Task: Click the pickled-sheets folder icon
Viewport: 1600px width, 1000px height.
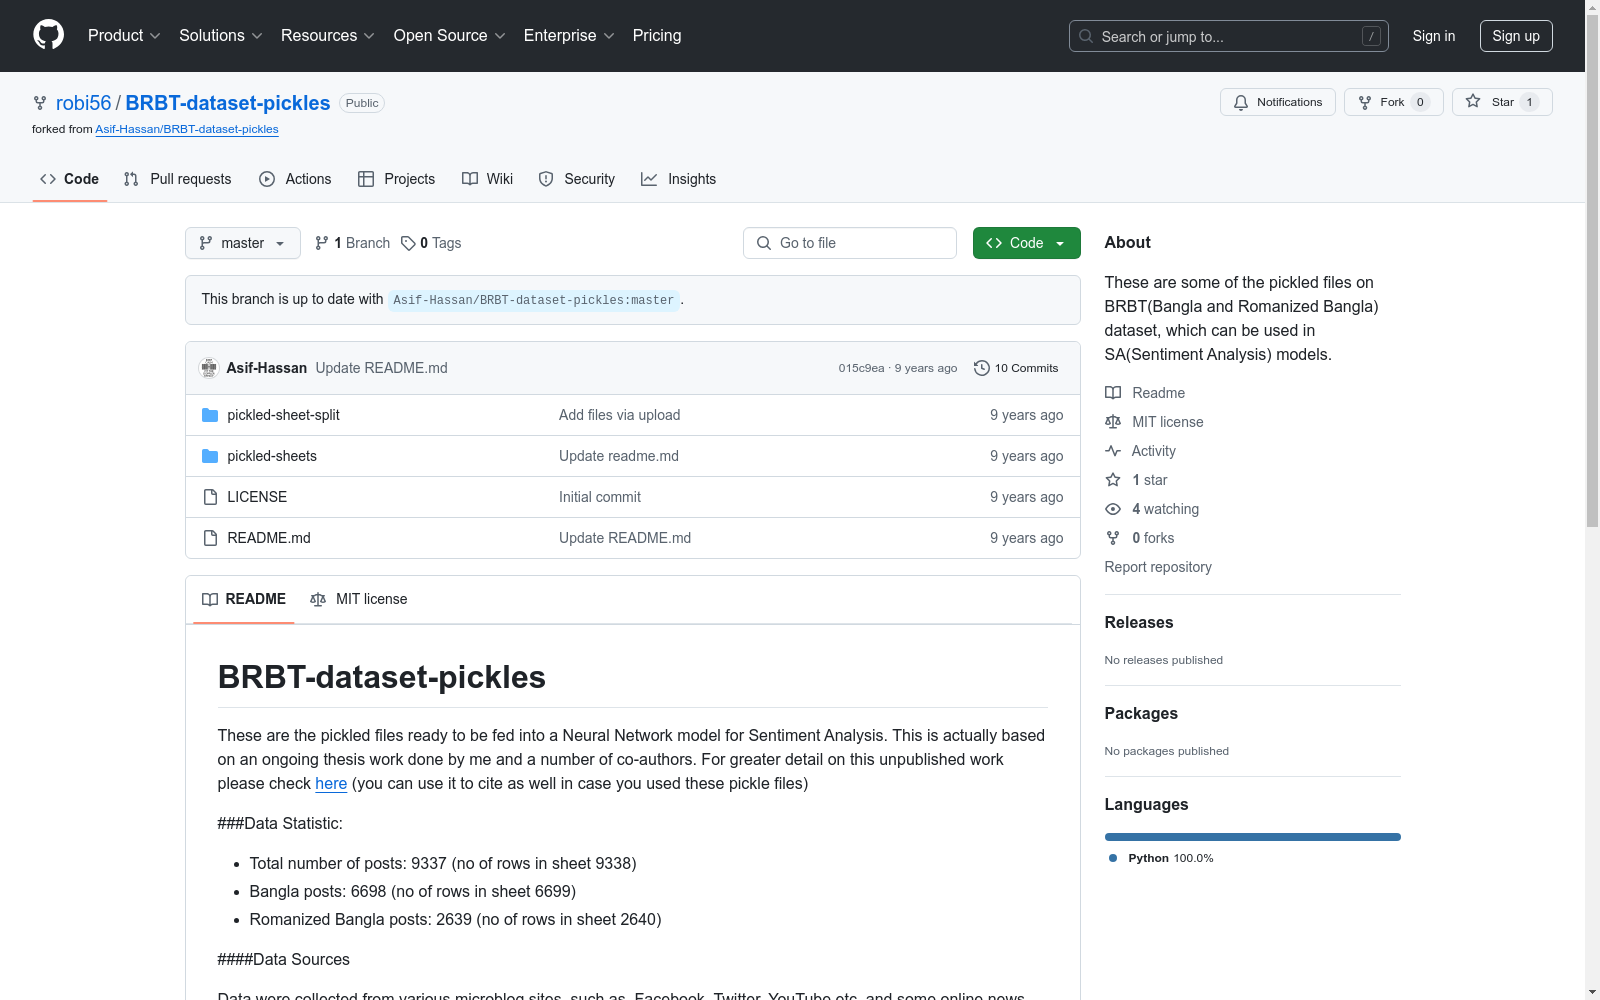Action: [210, 456]
